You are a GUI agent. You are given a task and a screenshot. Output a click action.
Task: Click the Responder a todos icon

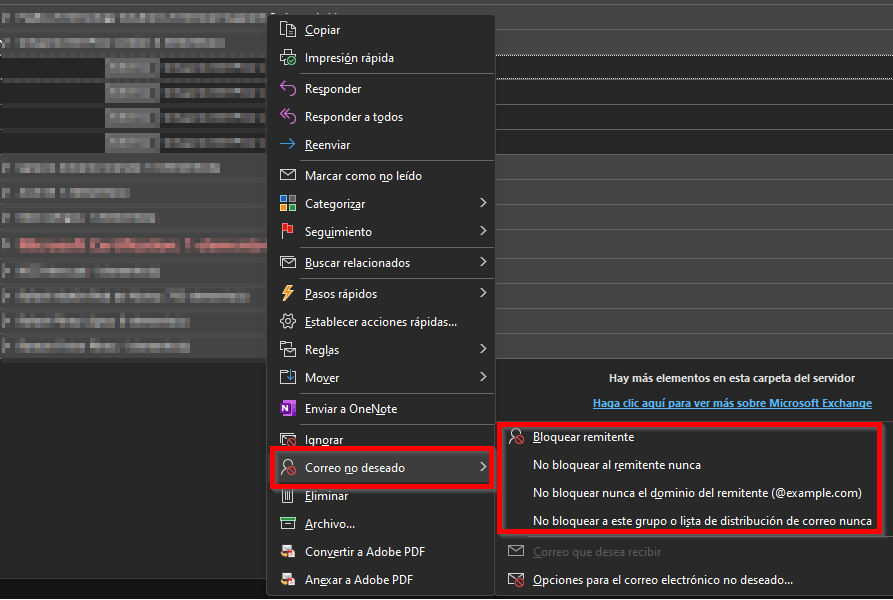pos(288,117)
